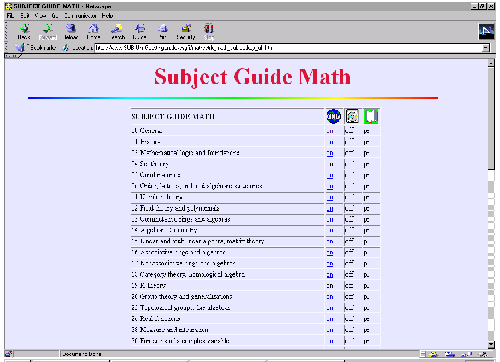This screenshot has width=500, height=362.
Task: Click the security lock icon in status bar
Action: (x=9, y=354)
